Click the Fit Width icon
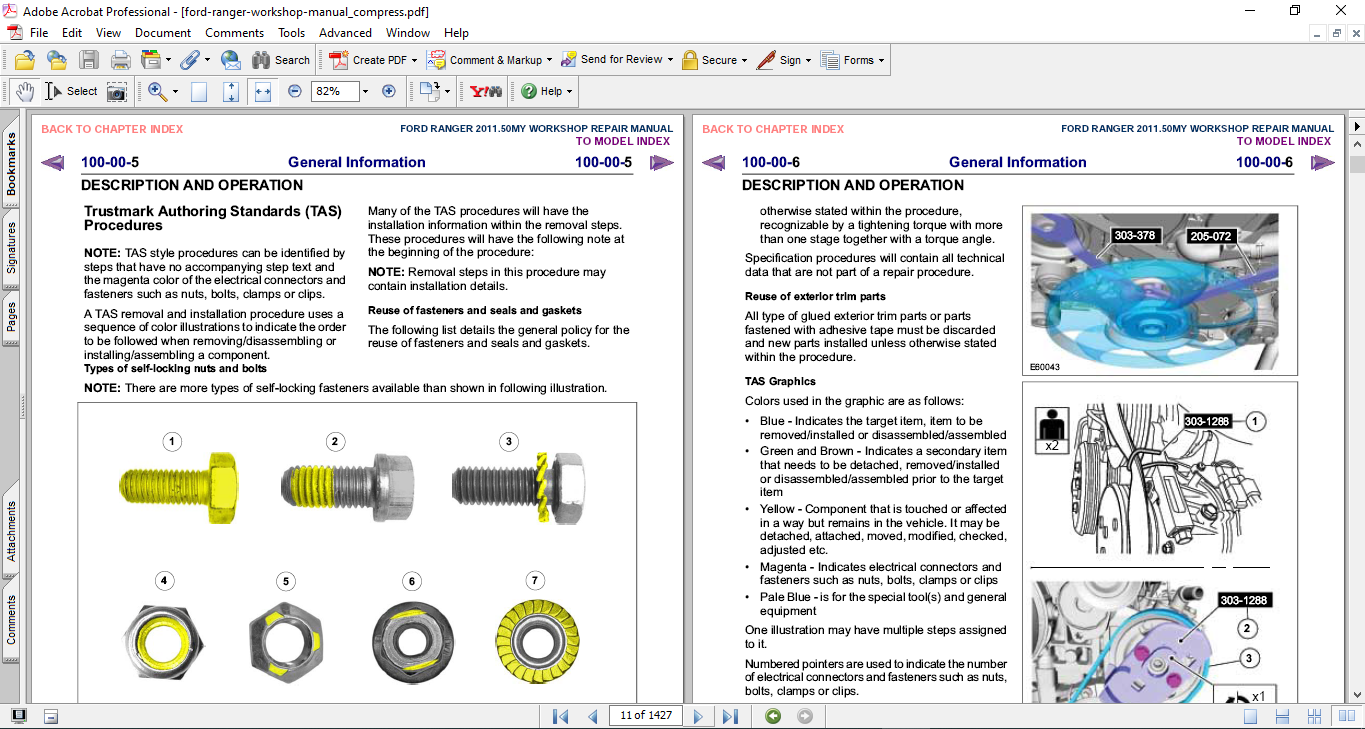 point(263,91)
